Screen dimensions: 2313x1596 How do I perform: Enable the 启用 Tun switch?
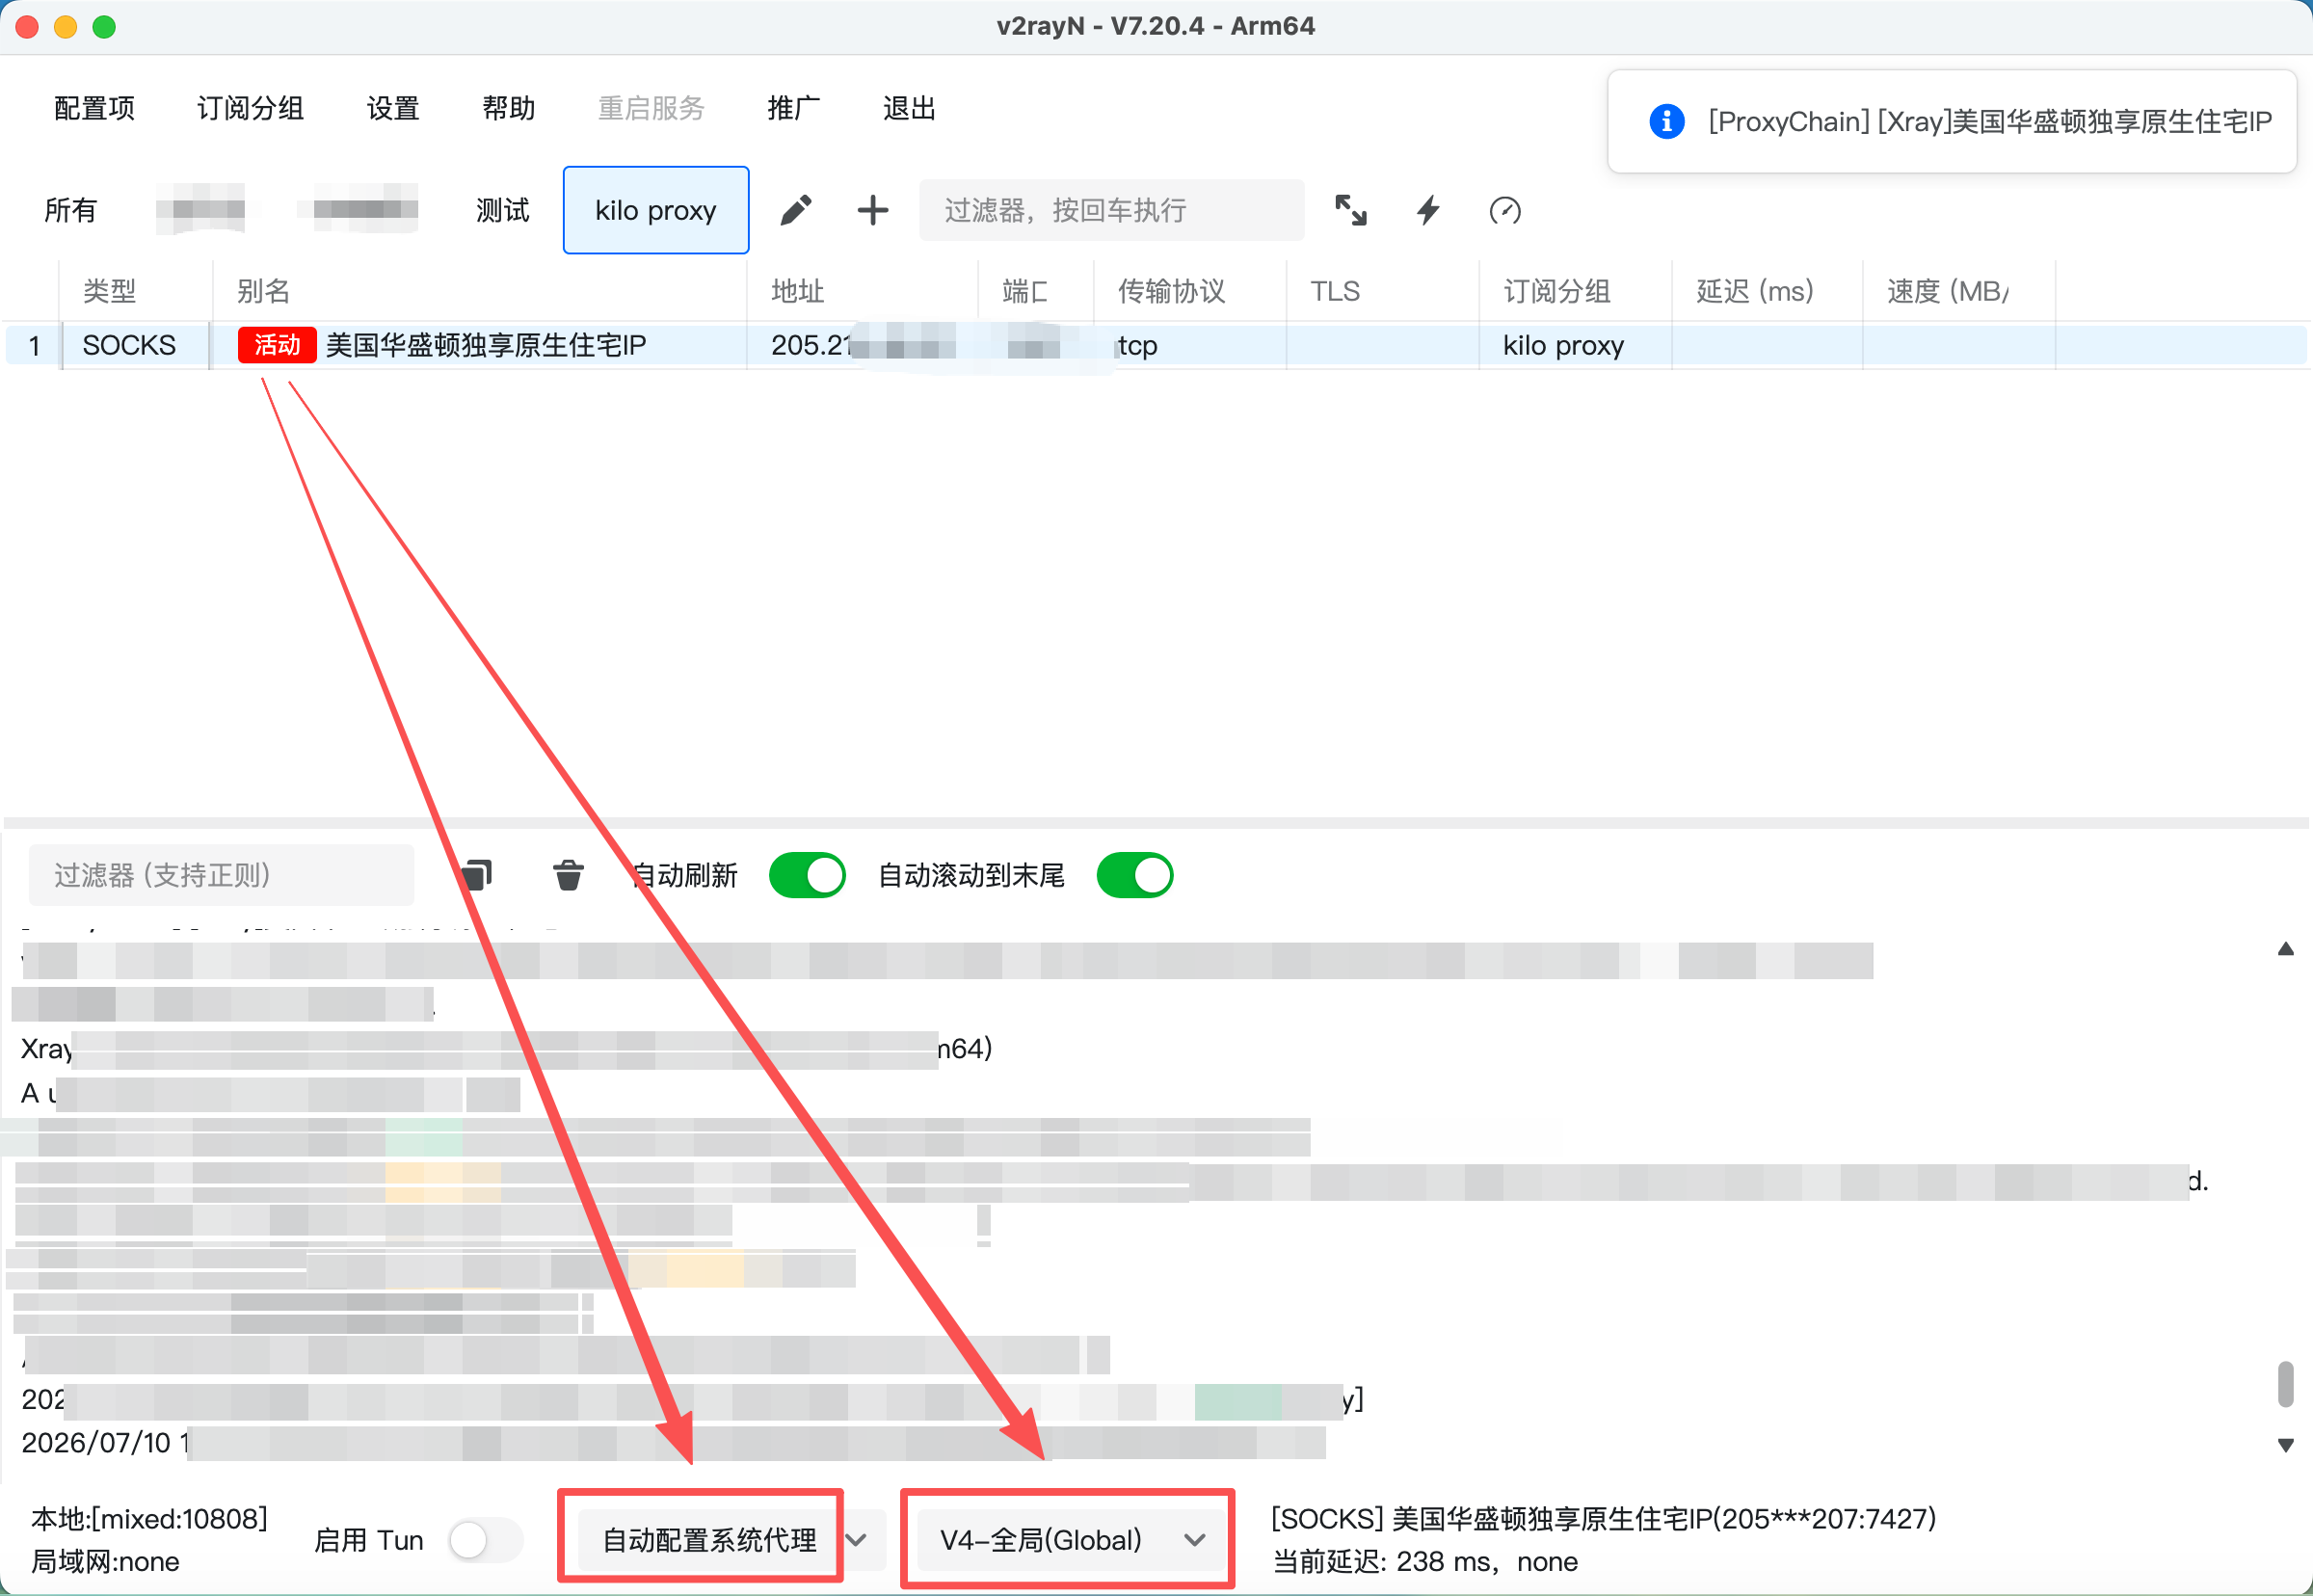486,1540
